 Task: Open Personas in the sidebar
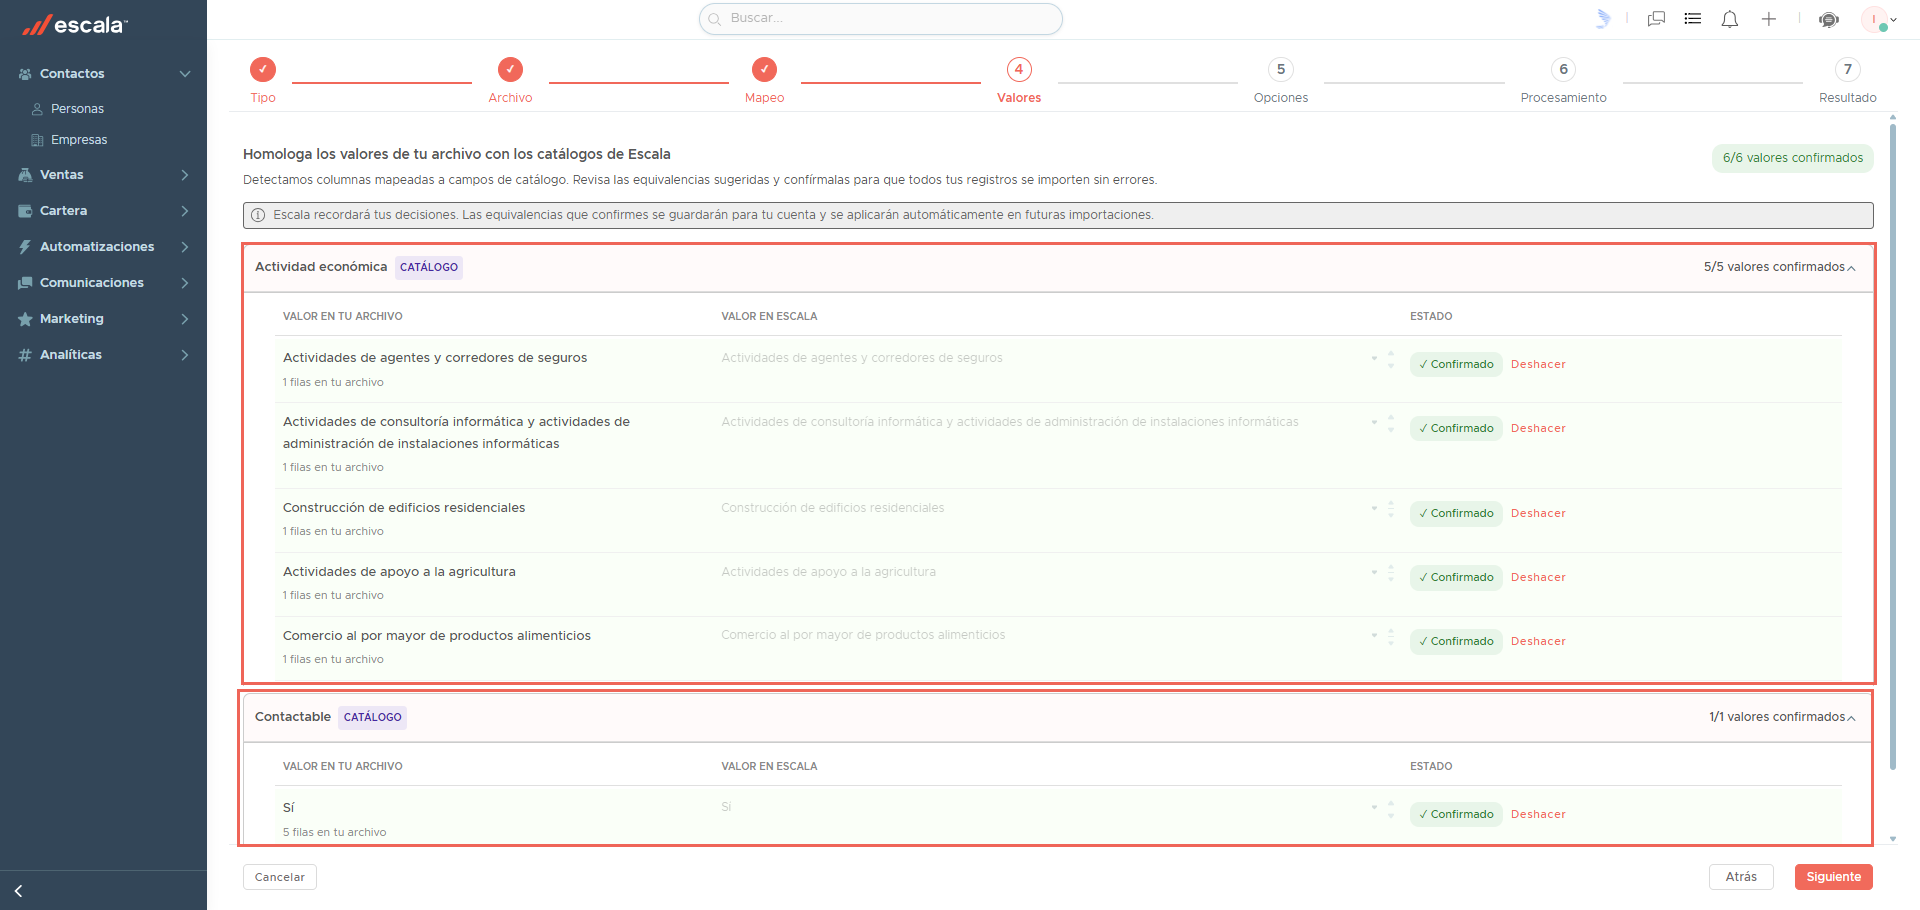pos(77,109)
